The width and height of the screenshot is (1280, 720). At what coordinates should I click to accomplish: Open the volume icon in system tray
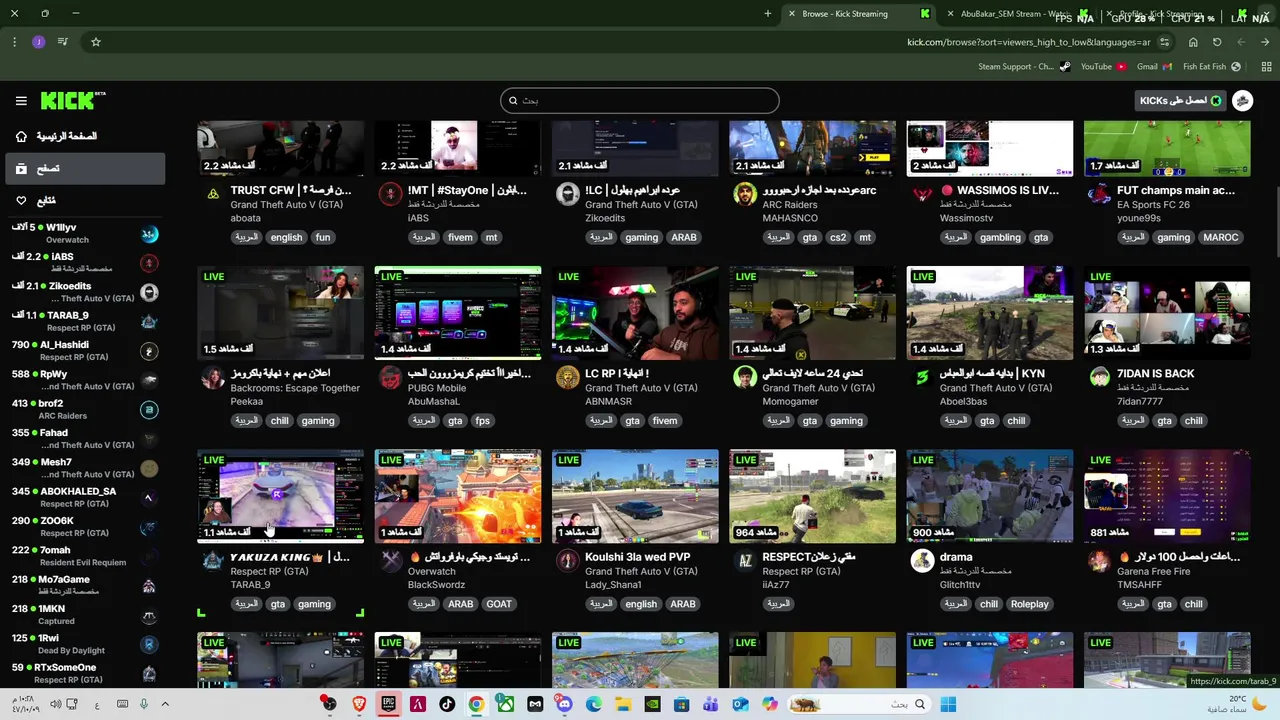click(56, 704)
